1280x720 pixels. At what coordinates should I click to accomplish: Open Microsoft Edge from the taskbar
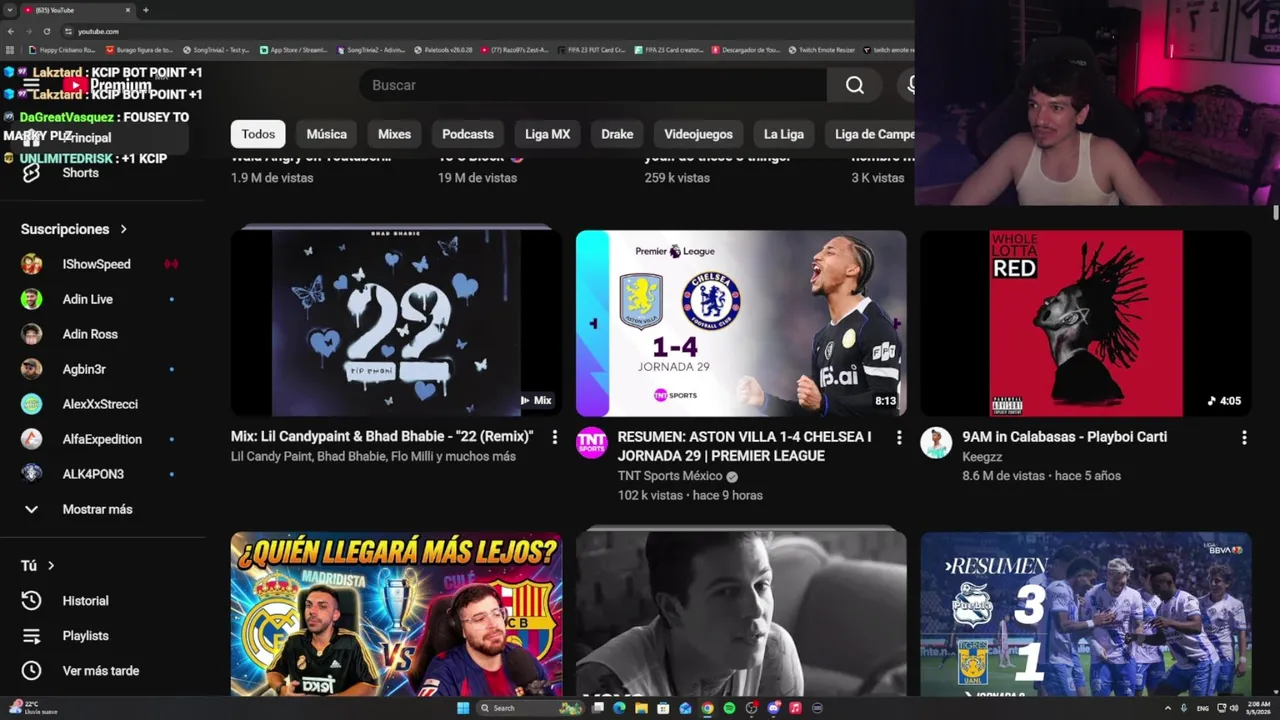[619, 708]
